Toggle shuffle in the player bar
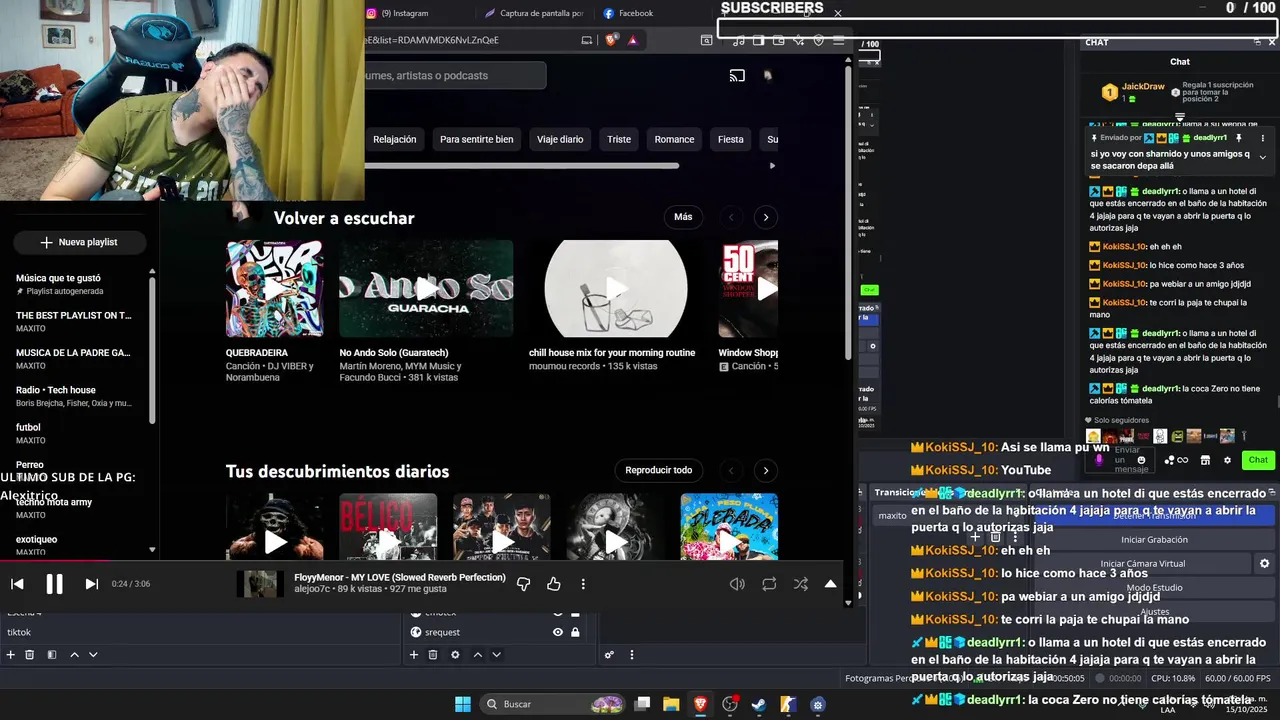The width and height of the screenshot is (1280, 720). (800, 584)
